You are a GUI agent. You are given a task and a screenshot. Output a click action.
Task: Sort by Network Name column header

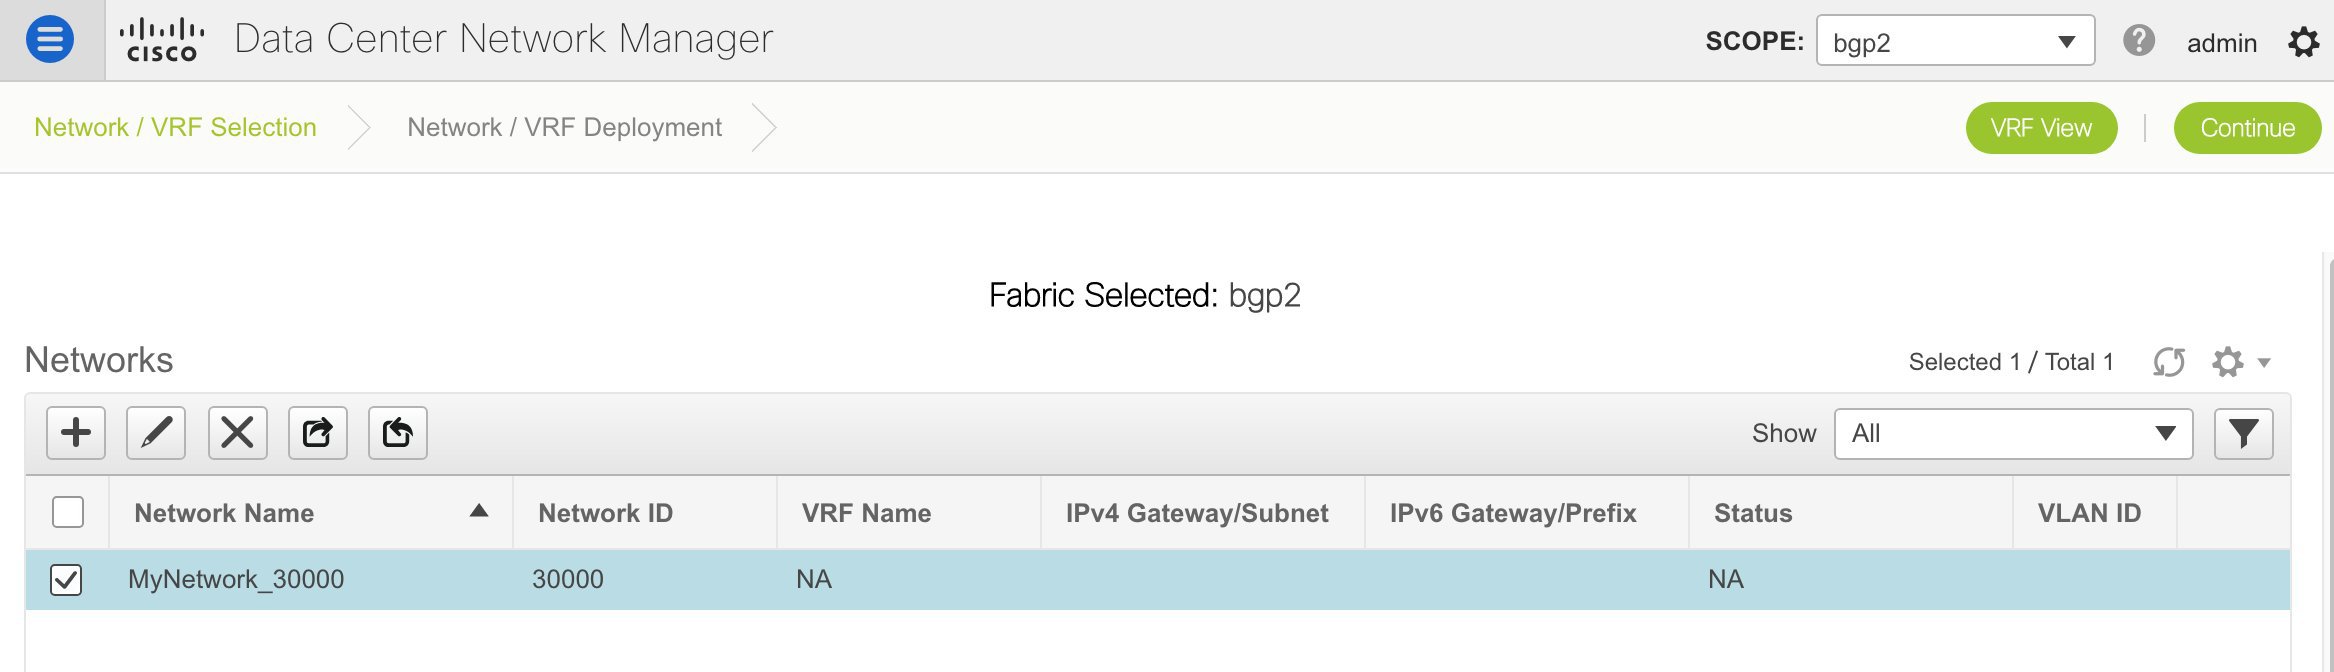pyautogui.click(x=224, y=513)
